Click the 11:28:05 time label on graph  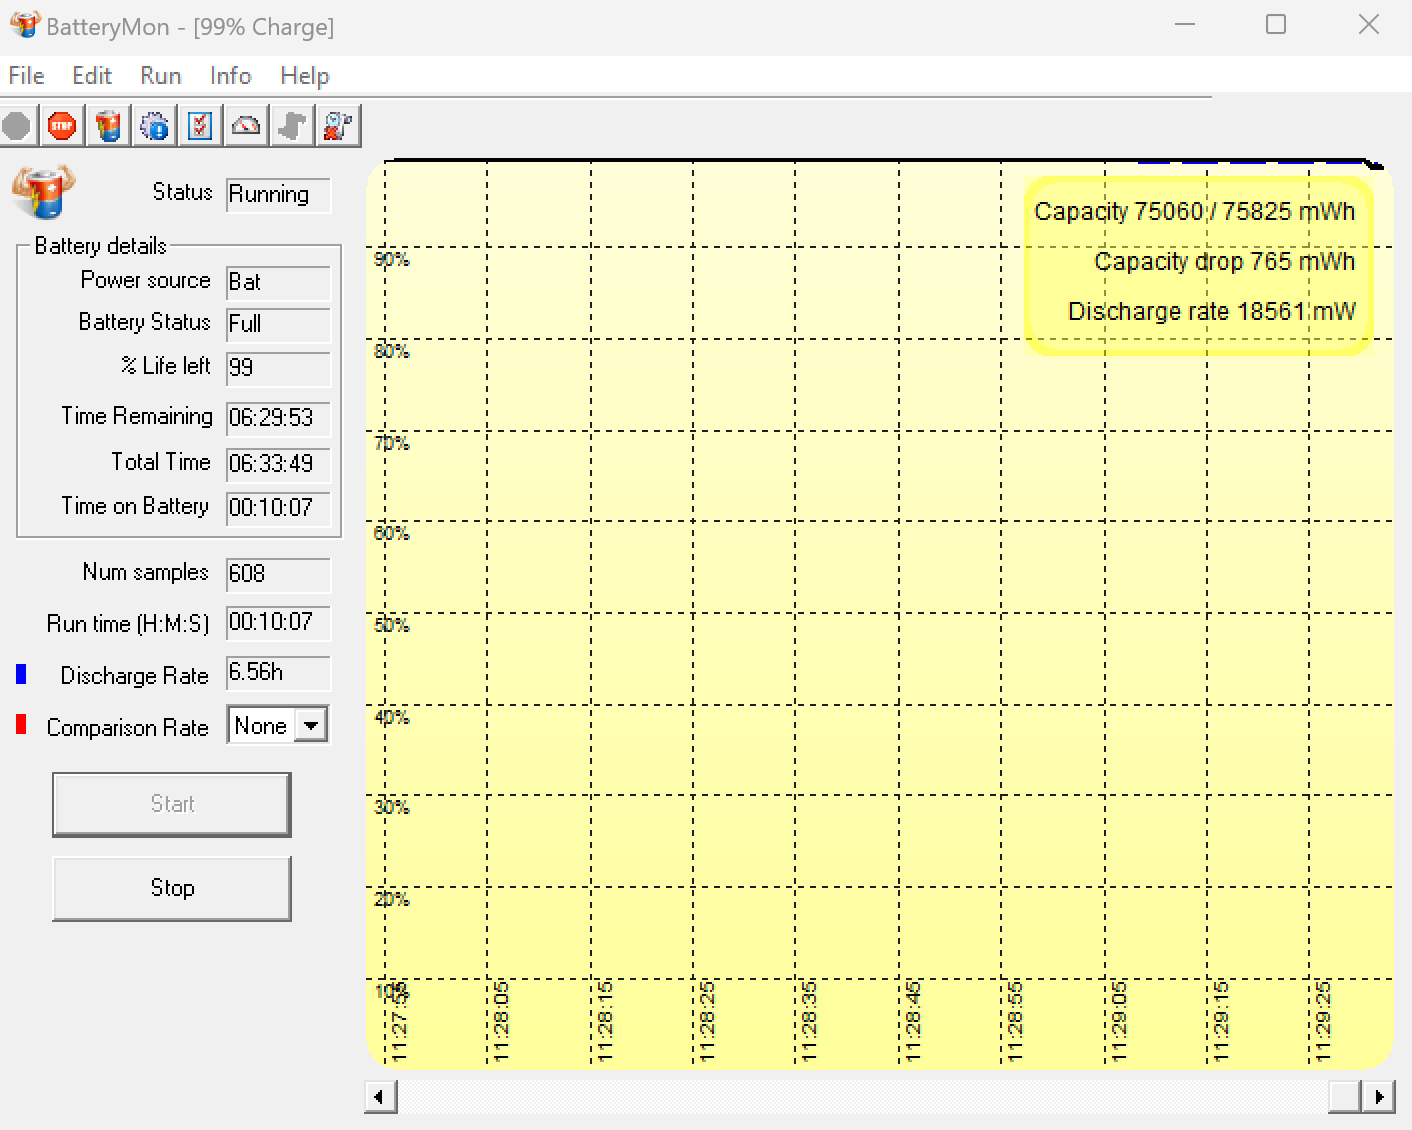click(501, 1022)
